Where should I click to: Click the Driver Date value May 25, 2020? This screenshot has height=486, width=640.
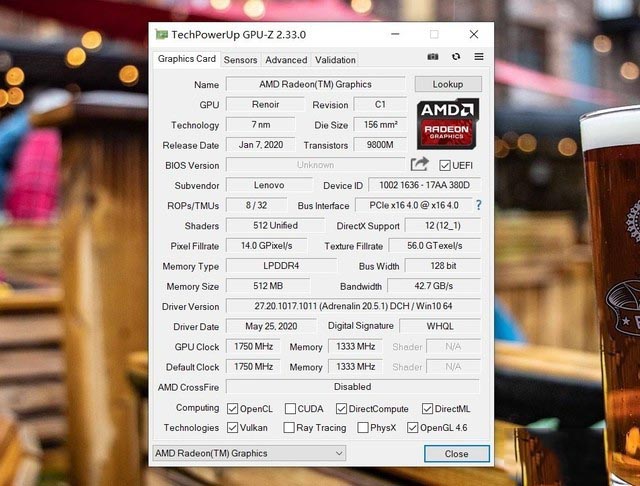pyautogui.click(x=271, y=326)
